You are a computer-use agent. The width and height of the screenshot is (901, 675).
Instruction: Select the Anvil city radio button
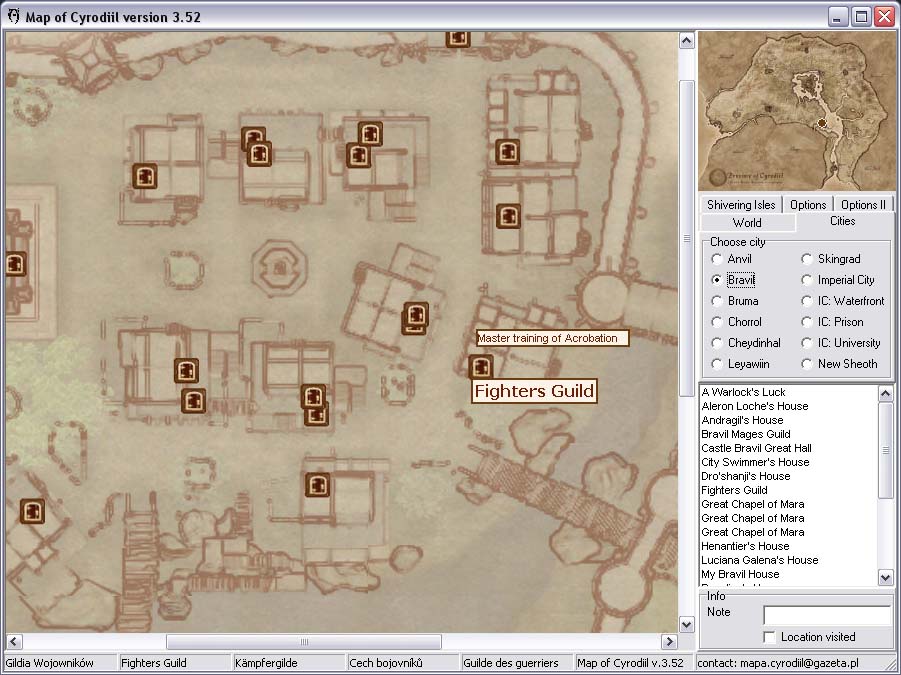point(717,259)
